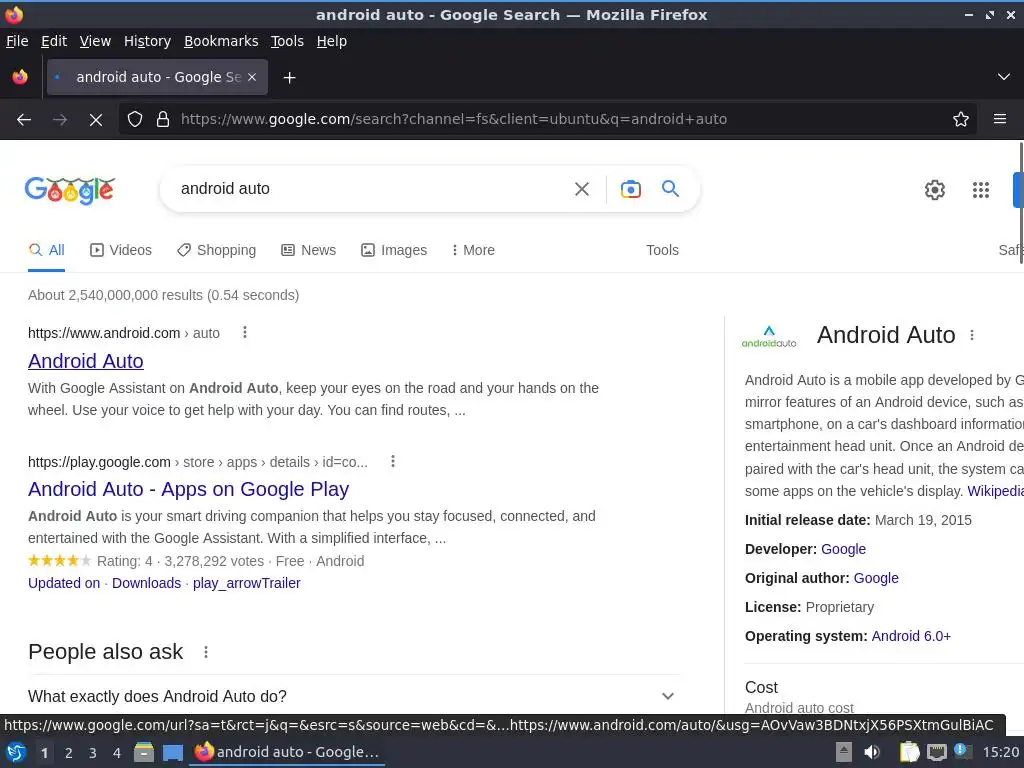Select the All results tab
Image resolution: width=1024 pixels, height=768 pixels.
tap(46, 250)
